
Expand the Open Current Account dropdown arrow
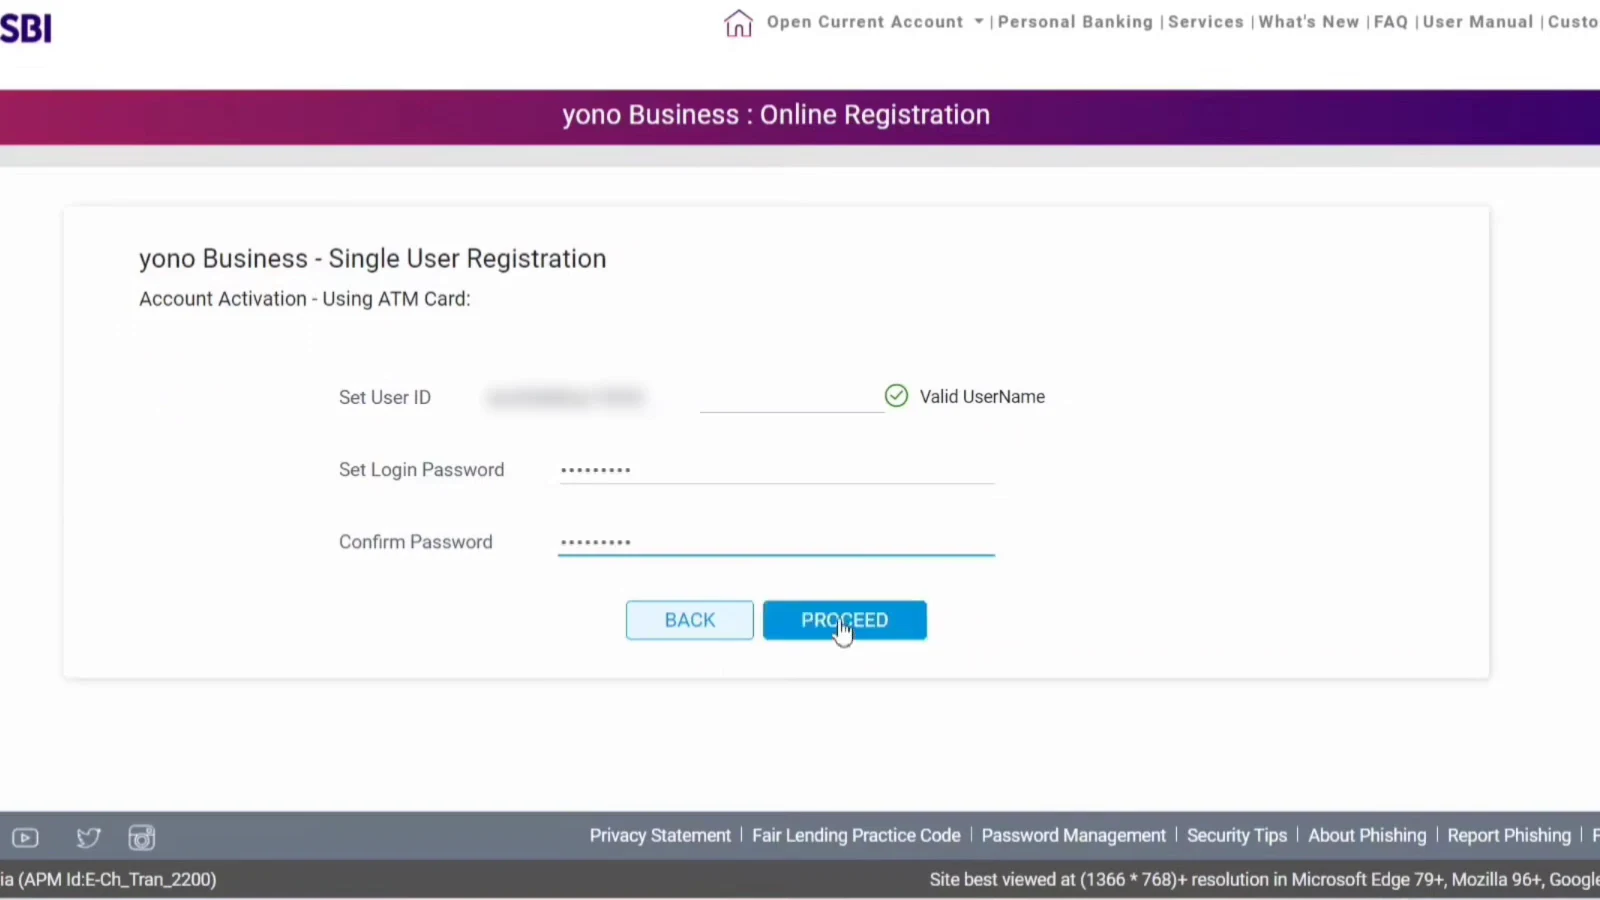pyautogui.click(x=979, y=22)
